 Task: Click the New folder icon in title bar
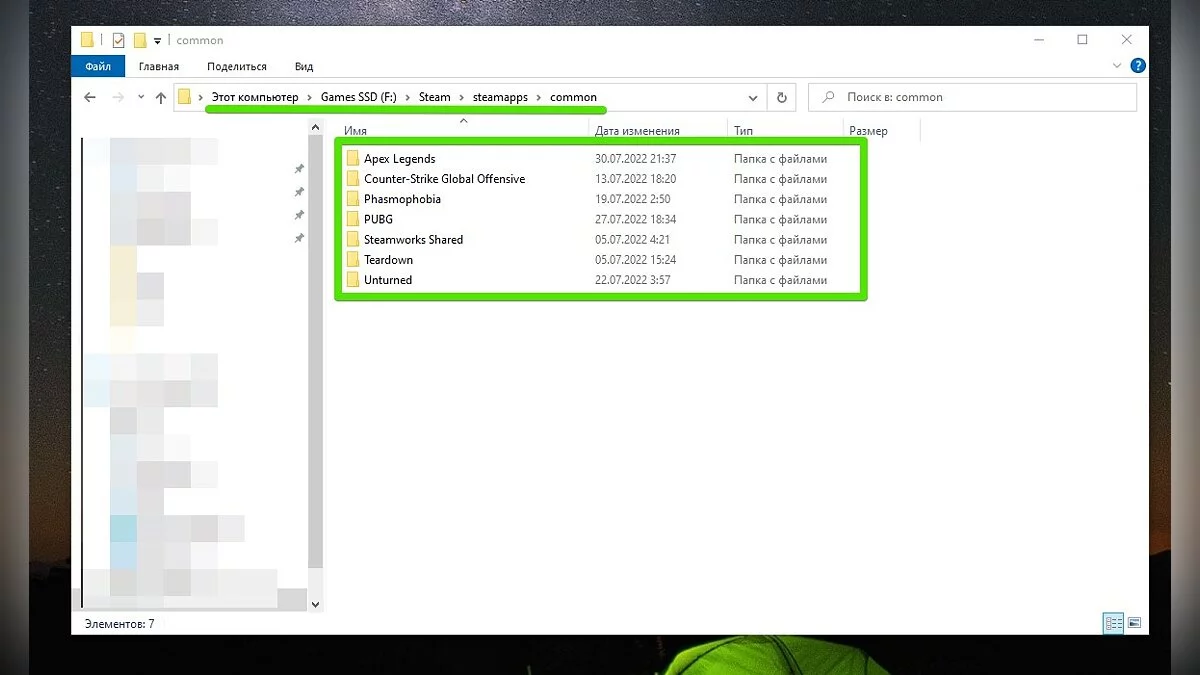140,40
